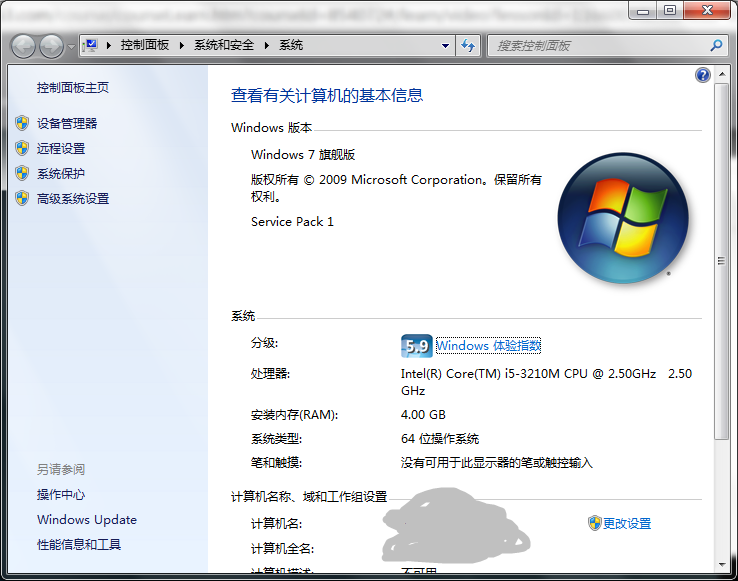Click the vertical scrollbar thumb
The height and width of the screenshot is (581, 738).
click(x=722, y=261)
